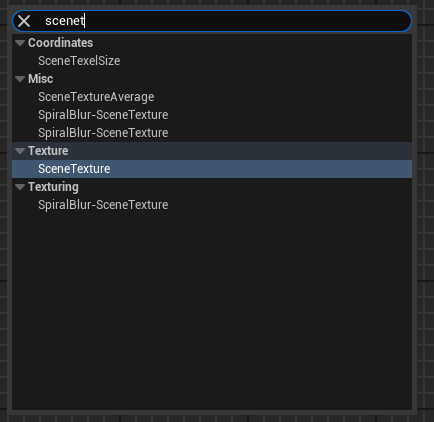434x422 pixels.
Task: Collapse the Coordinates category arrow
Action: tap(20, 43)
